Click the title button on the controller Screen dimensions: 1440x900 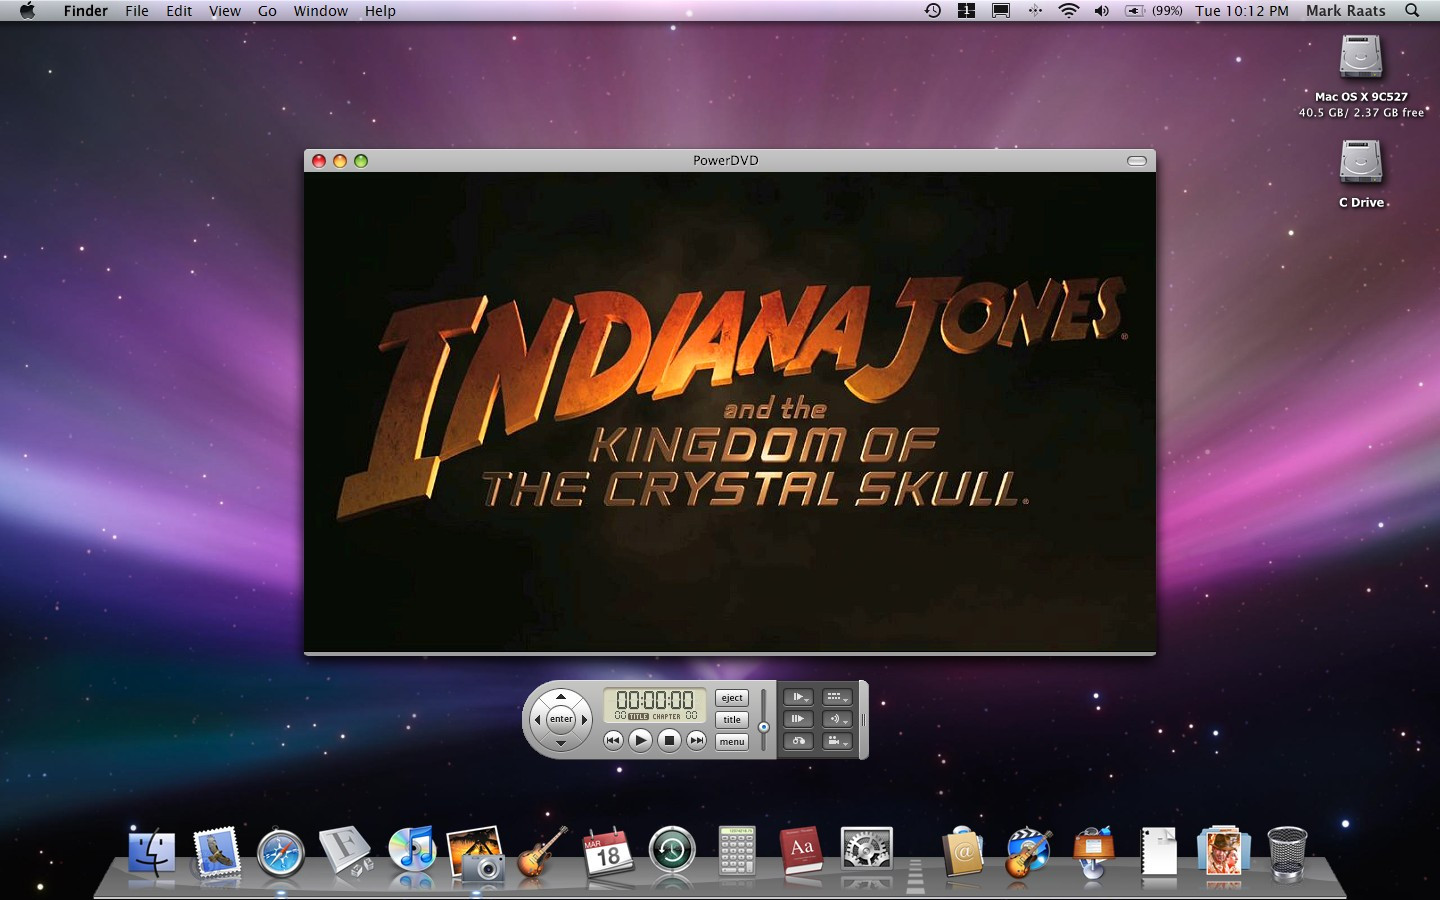732,720
